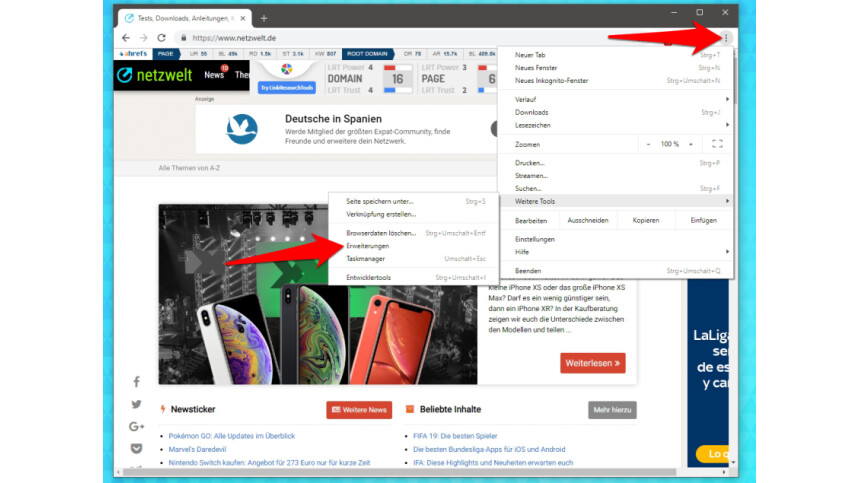Click the horizontal scrollbar at page bottom
The width and height of the screenshot is (858, 483).
coord(399,472)
